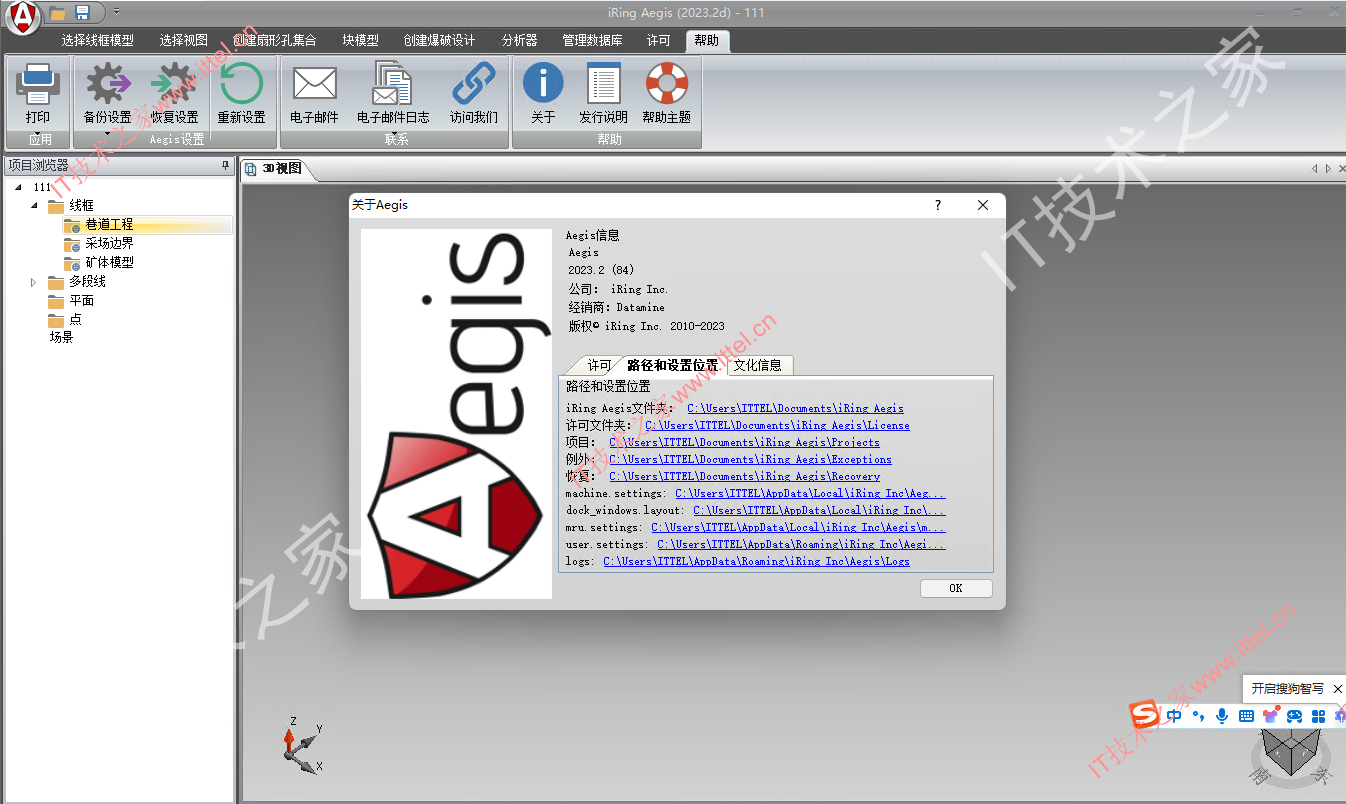Open the 项目 Projects folder link

(x=744, y=442)
